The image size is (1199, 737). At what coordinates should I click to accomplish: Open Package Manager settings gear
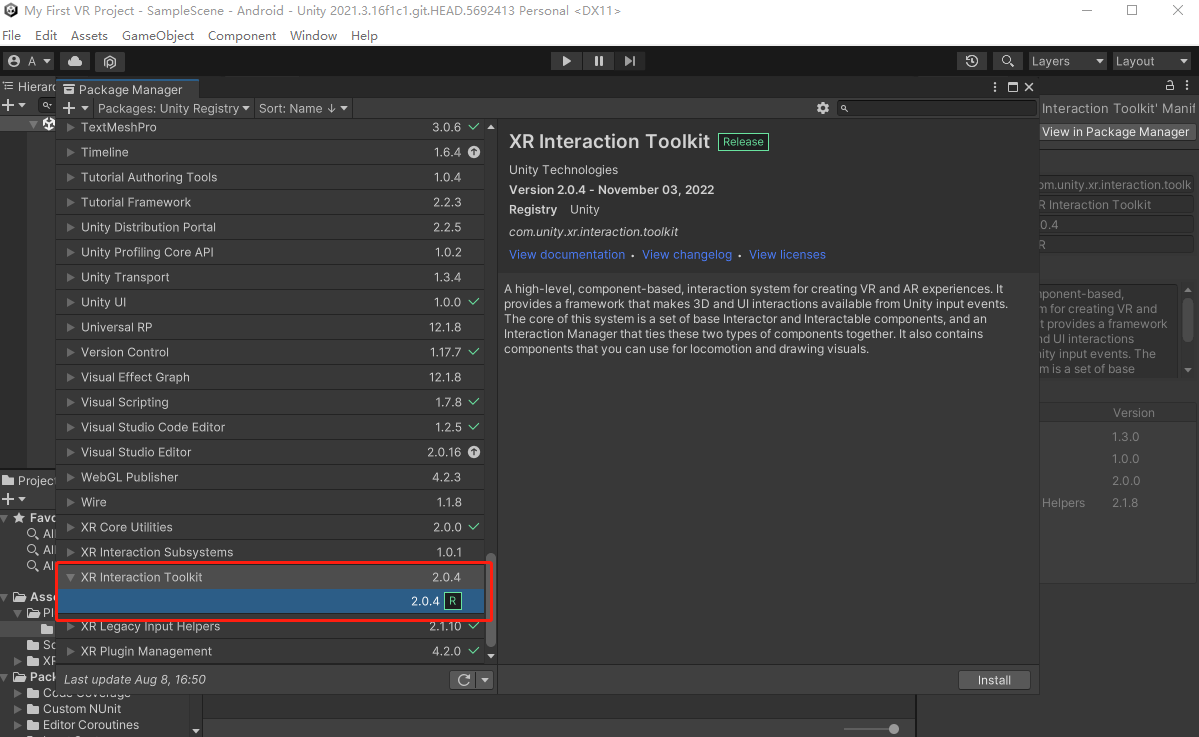pyautogui.click(x=823, y=108)
